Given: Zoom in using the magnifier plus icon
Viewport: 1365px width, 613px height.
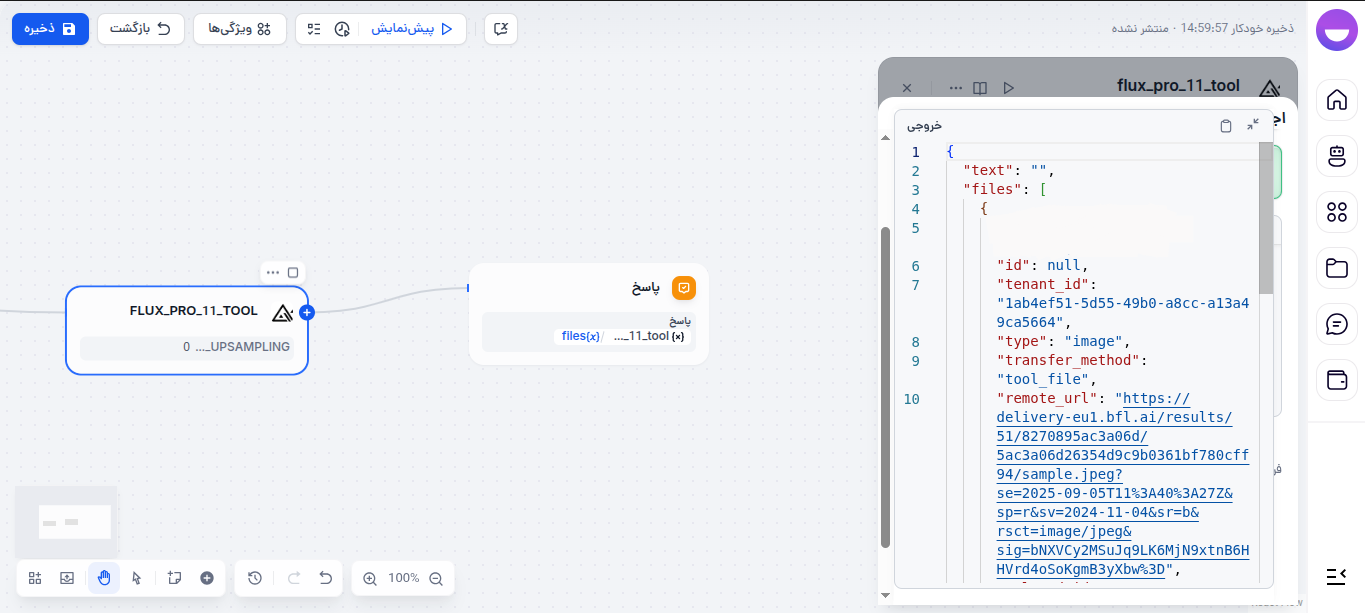Looking at the screenshot, I should point(369,578).
